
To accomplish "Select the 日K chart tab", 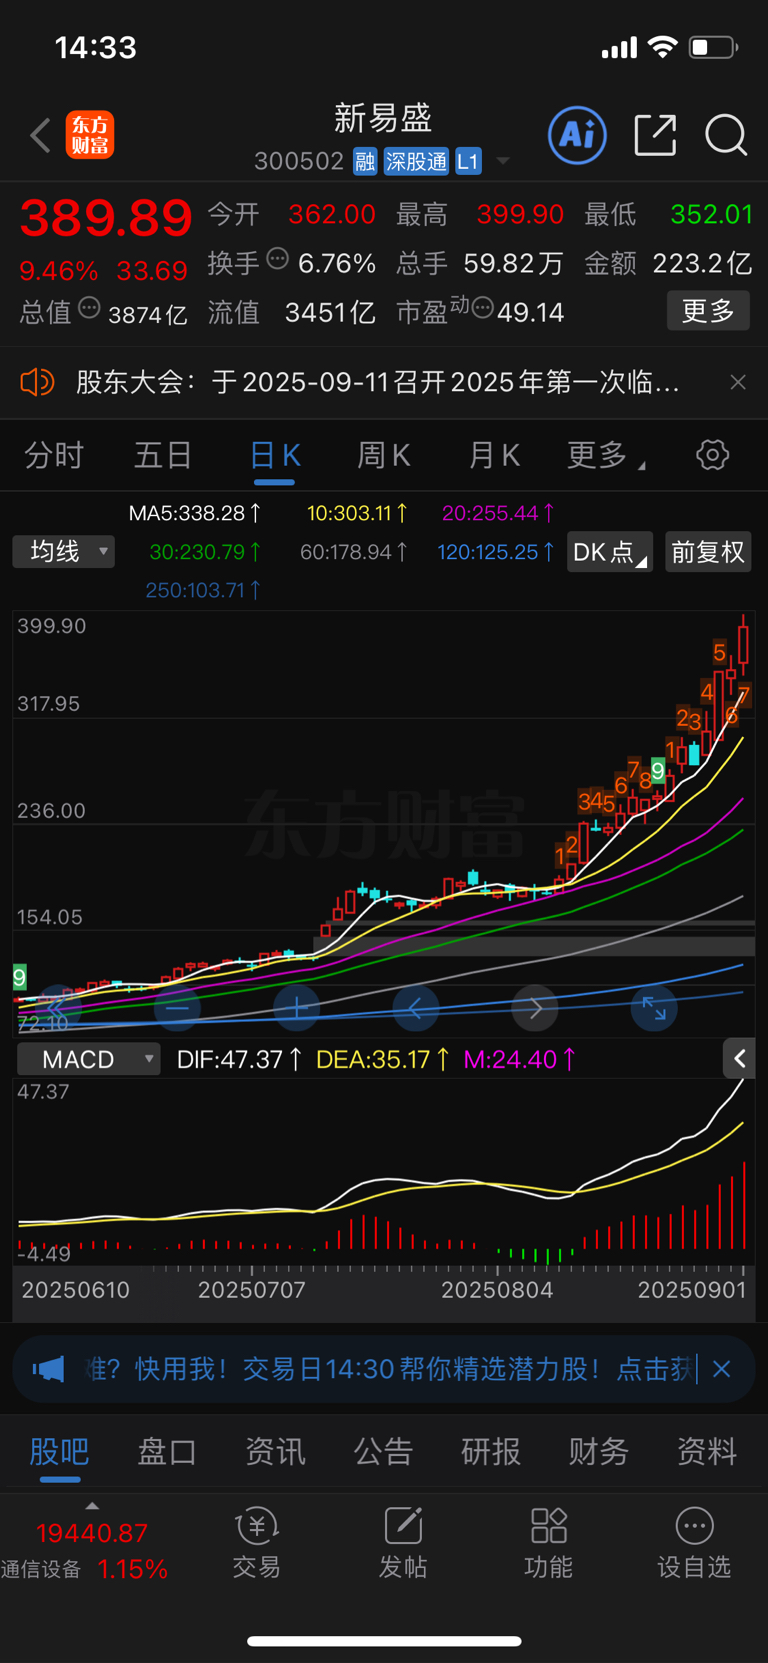I will (274, 456).
